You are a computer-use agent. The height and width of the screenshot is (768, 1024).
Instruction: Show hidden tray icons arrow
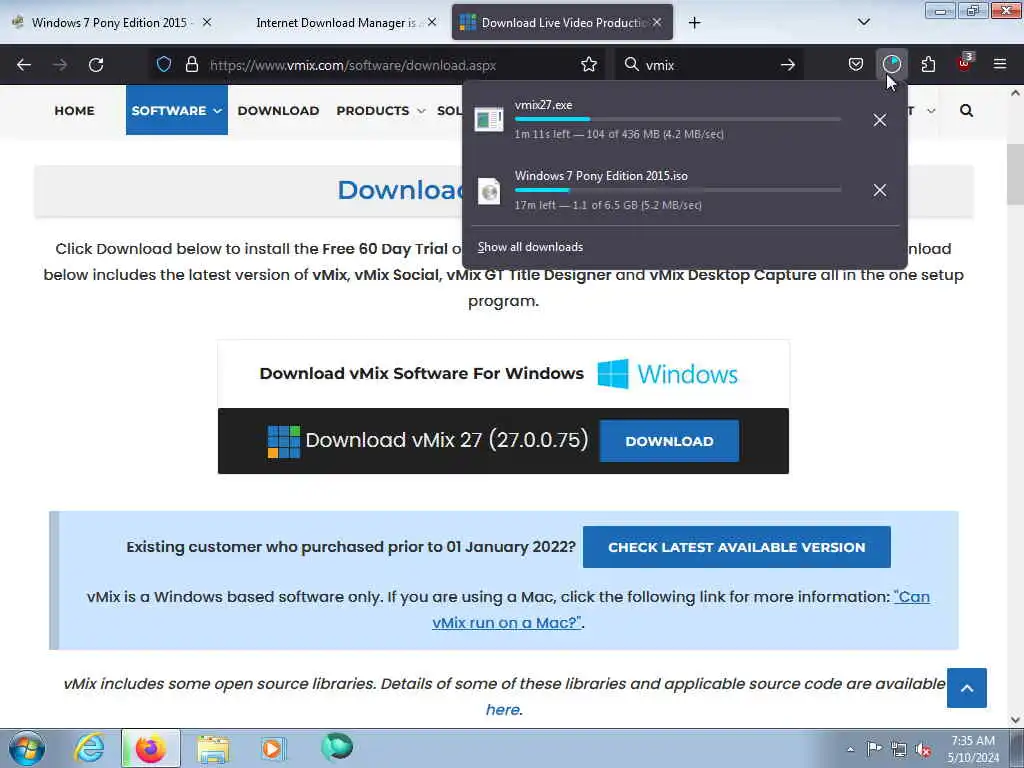[x=850, y=749]
